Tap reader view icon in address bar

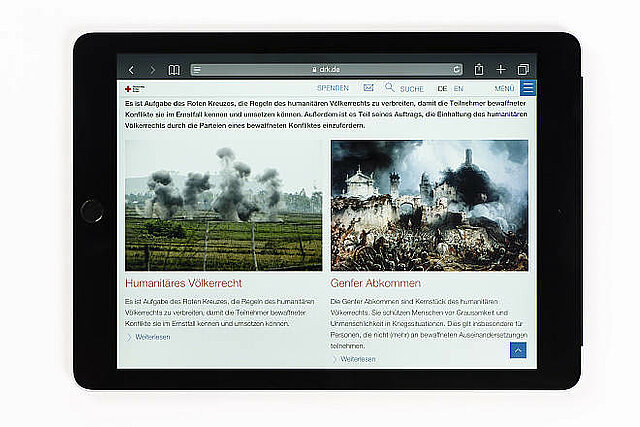tap(197, 70)
